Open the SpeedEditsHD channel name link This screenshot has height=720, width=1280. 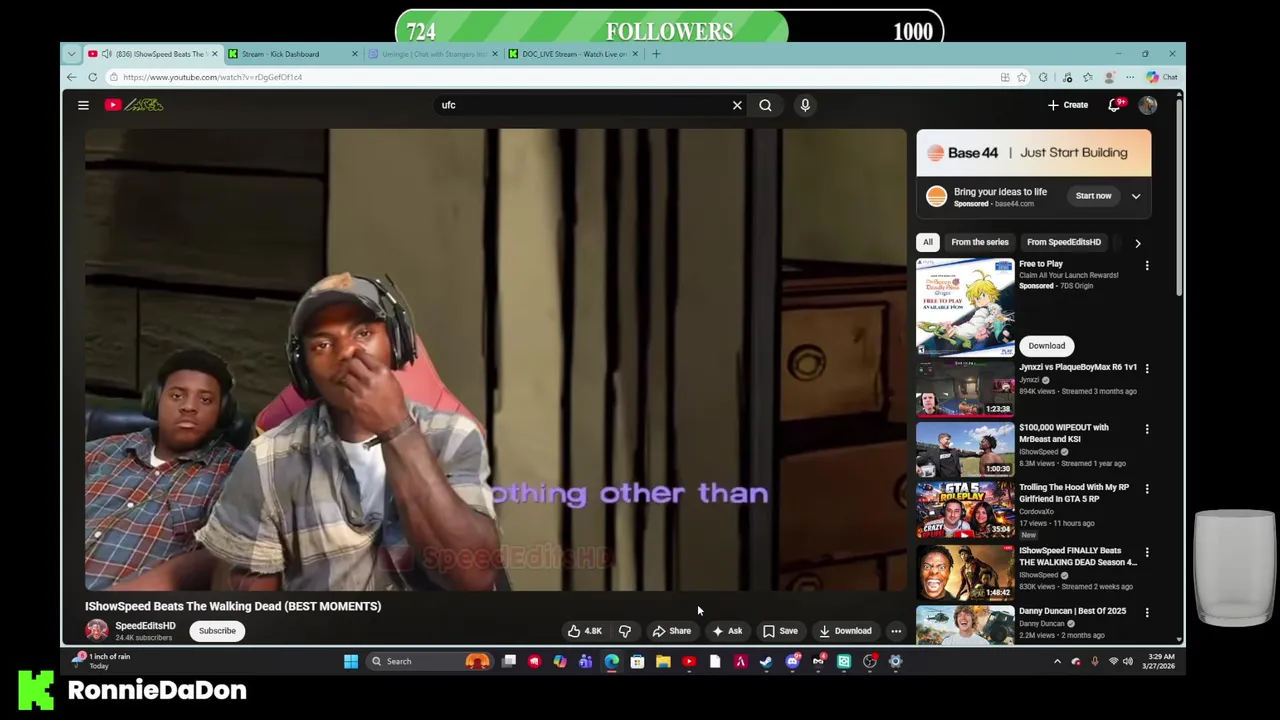point(145,626)
